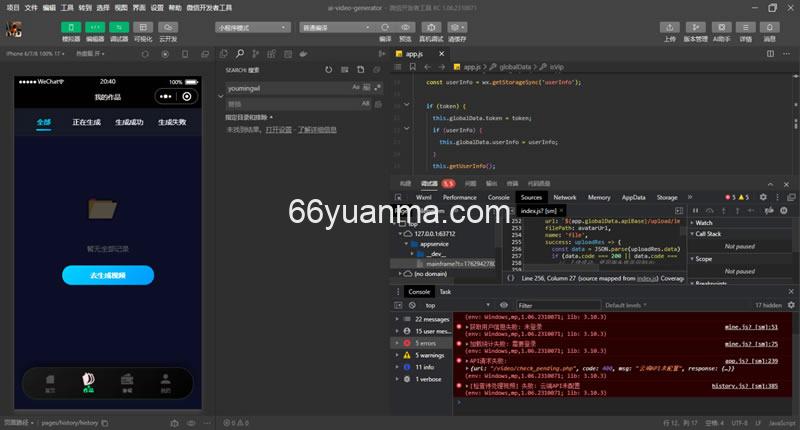Open the 微信开发者工具 menu
This screenshot has width=800, height=430.
click(209, 8)
